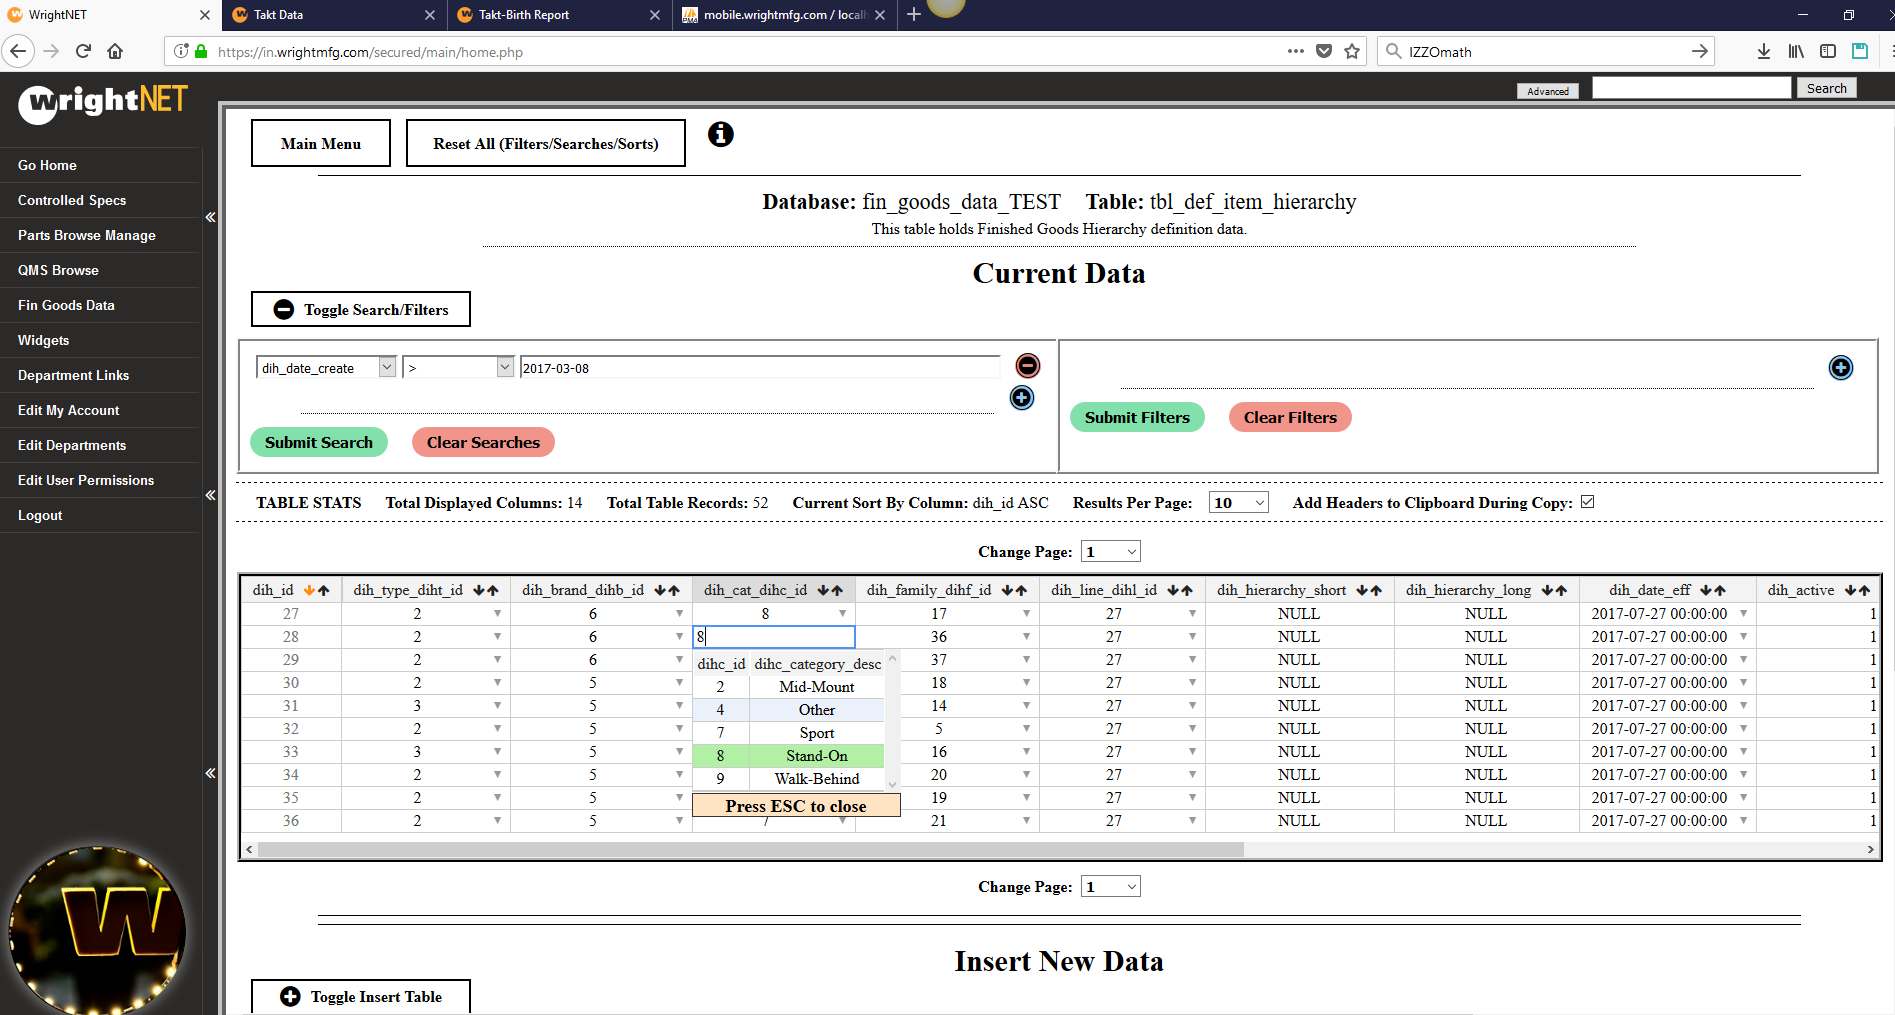This screenshot has height=1015, width=1895.
Task: Sort dih_hierarchy_long column ascending
Action: pos(1561,591)
